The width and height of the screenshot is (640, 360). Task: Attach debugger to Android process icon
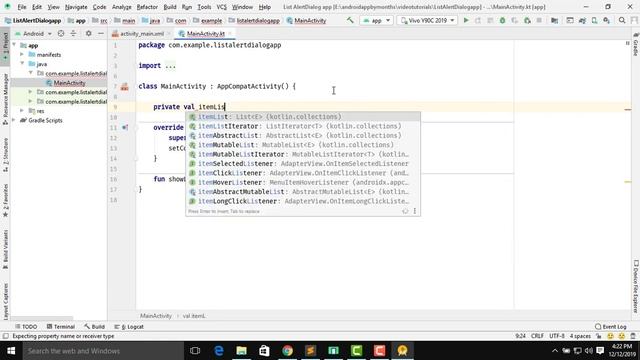pos(527,20)
